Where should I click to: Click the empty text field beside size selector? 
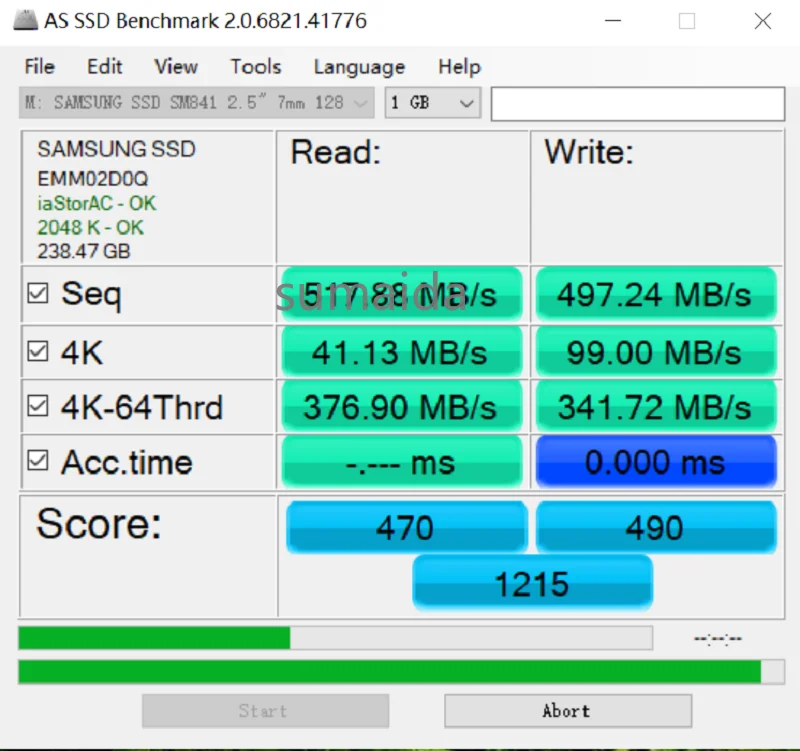638,104
